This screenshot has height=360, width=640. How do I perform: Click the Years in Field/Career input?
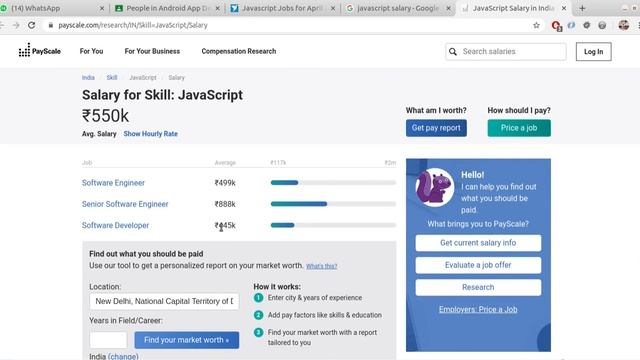[x=108, y=340]
